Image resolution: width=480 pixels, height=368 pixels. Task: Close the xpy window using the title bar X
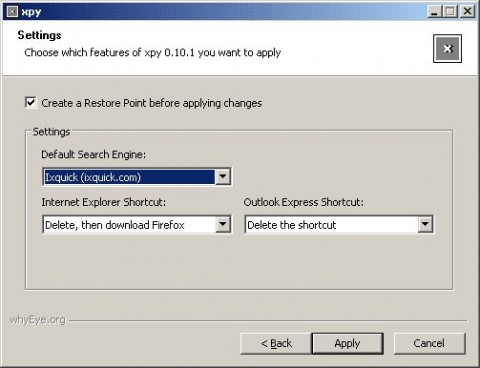click(467, 12)
